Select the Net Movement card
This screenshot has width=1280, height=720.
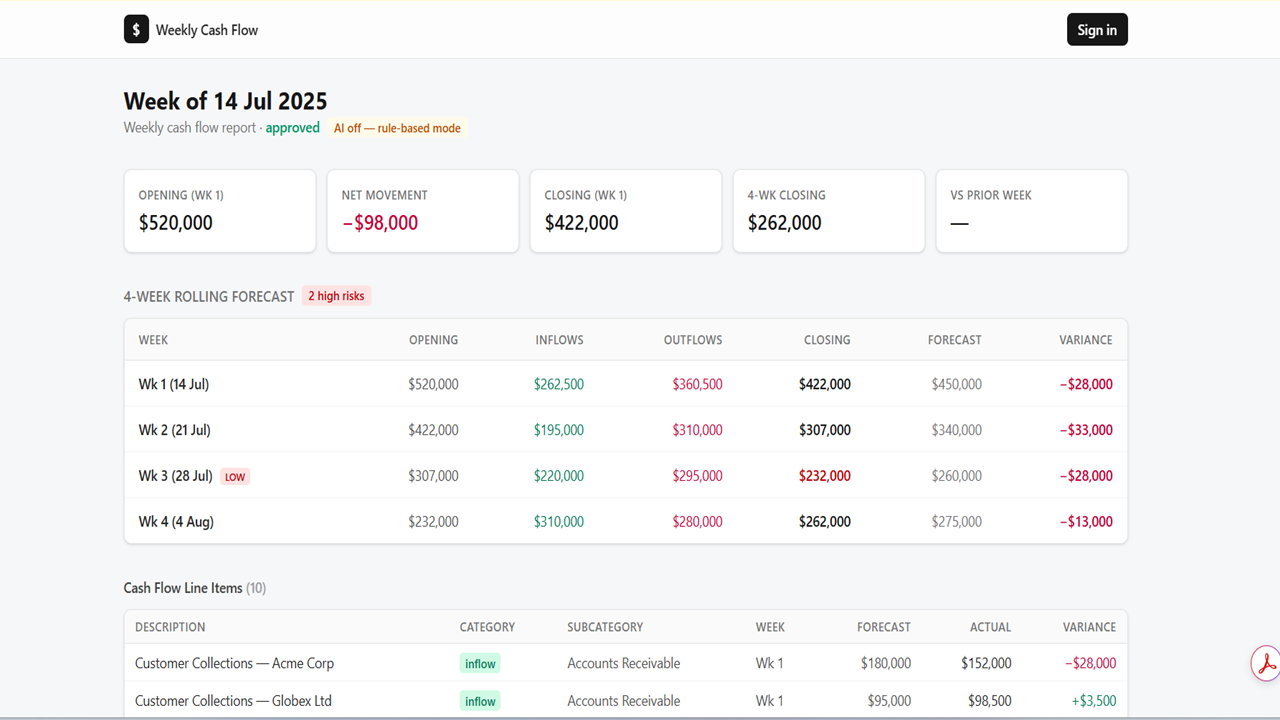tap(423, 211)
